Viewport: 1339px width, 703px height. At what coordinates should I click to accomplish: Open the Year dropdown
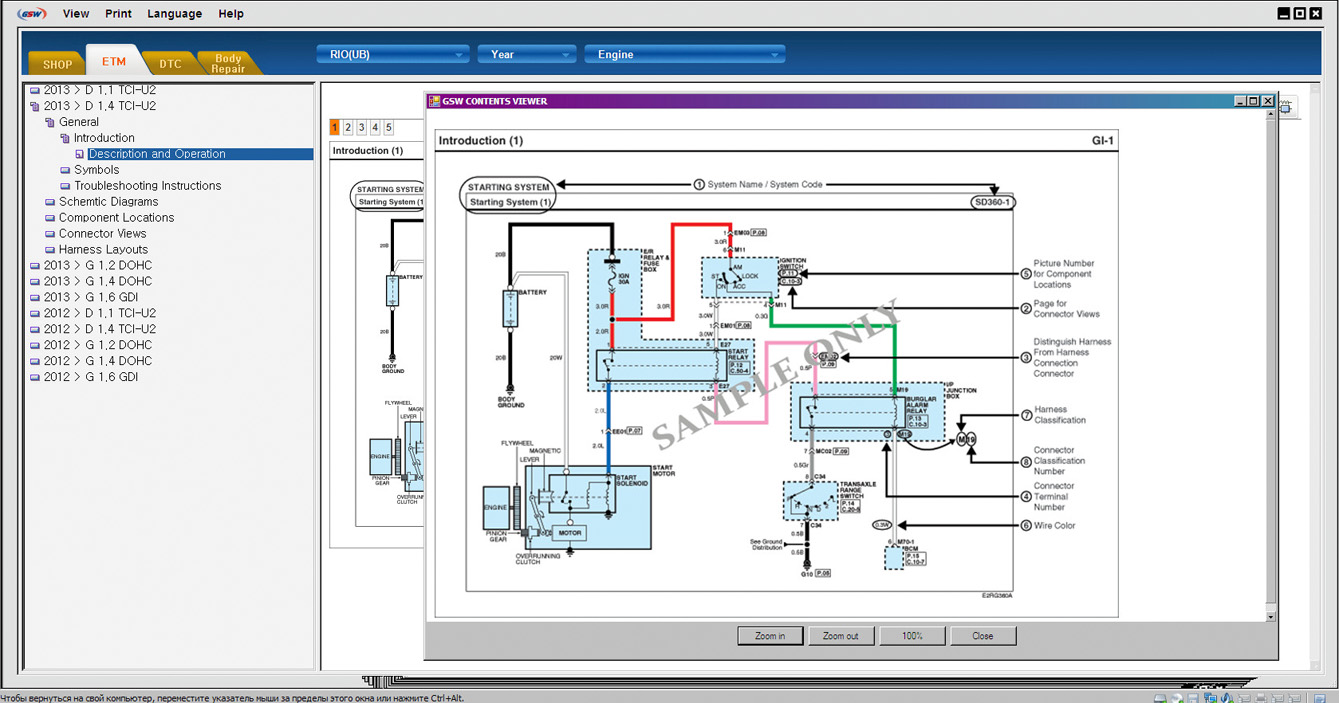pos(526,55)
